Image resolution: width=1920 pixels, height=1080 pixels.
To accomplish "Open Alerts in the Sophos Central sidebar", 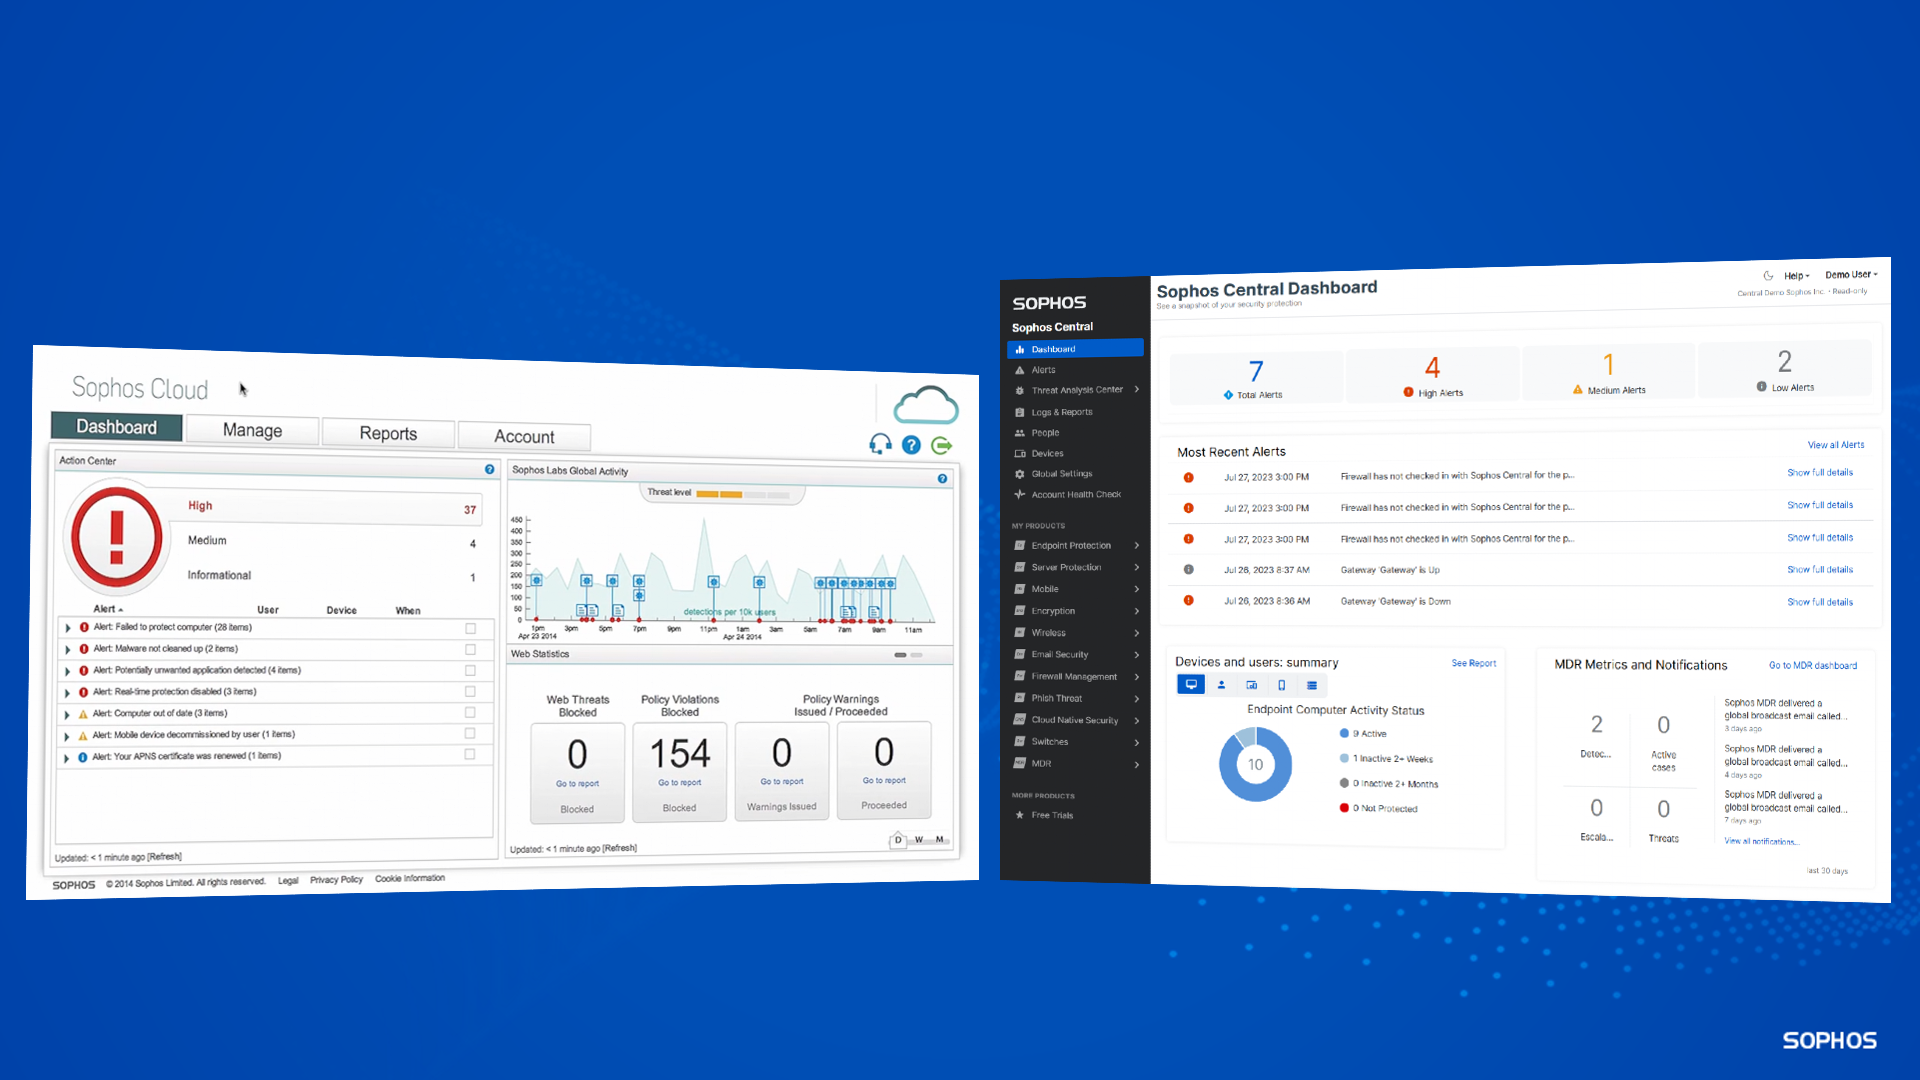I will click(x=1043, y=370).
